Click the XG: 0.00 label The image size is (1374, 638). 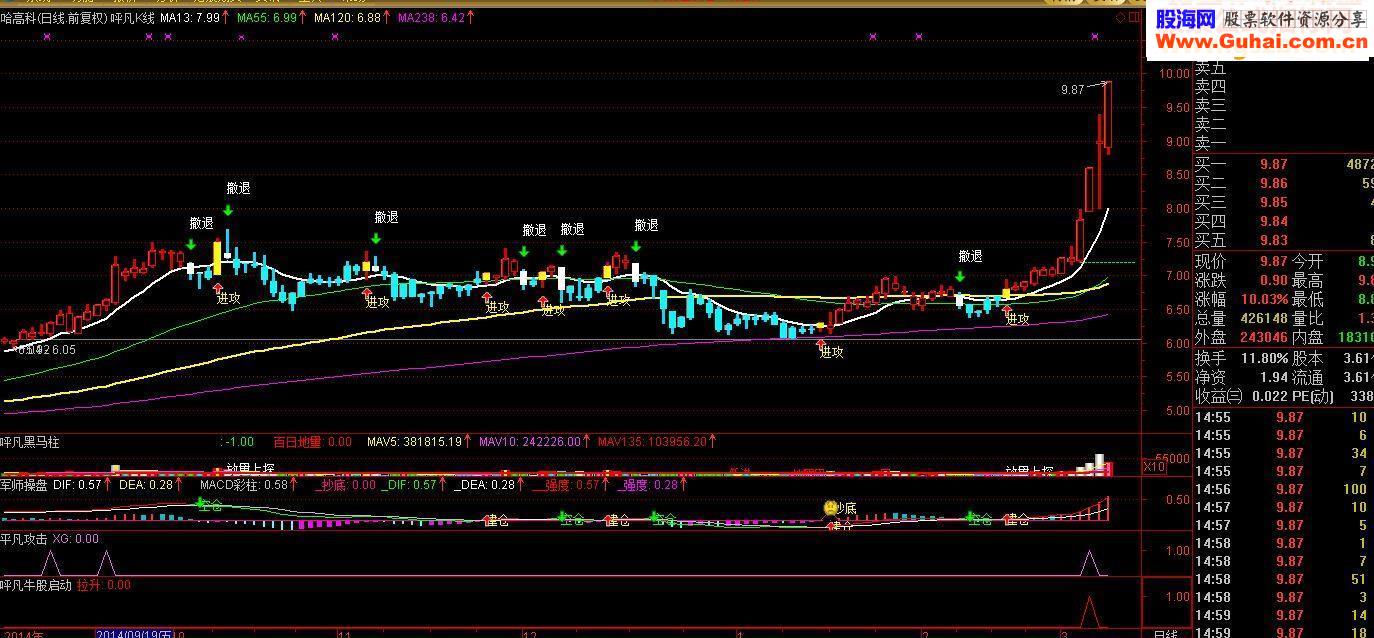coord(76,538)
